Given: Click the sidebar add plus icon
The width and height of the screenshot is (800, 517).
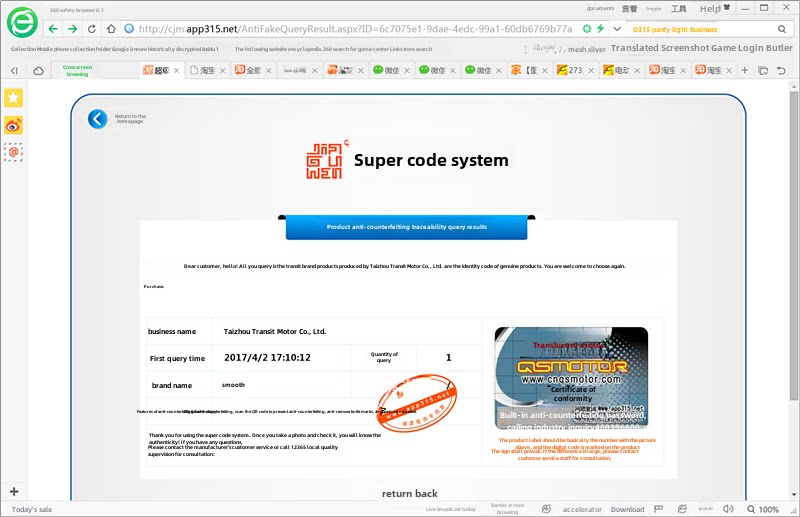Looking at the screenshot, I should (x=14, y=491).
